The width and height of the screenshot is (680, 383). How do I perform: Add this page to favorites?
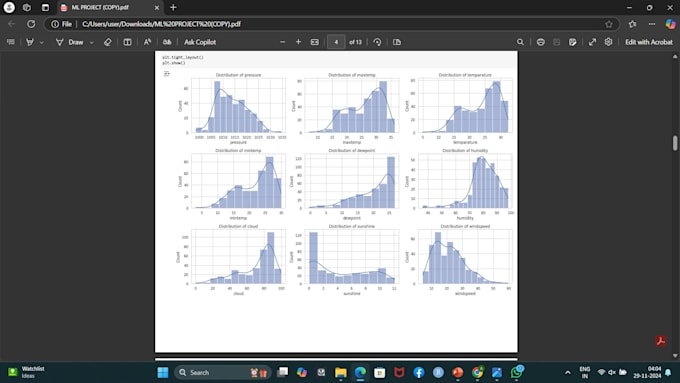[609, 24]
